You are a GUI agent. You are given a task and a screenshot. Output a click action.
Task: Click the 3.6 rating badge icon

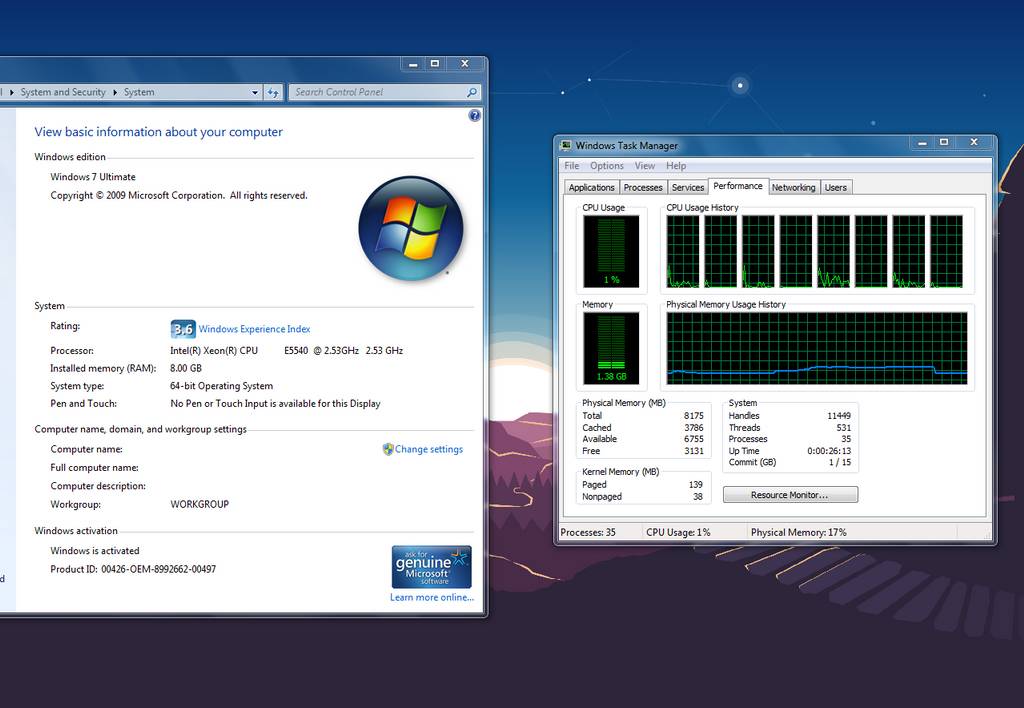tap(183, 329)
